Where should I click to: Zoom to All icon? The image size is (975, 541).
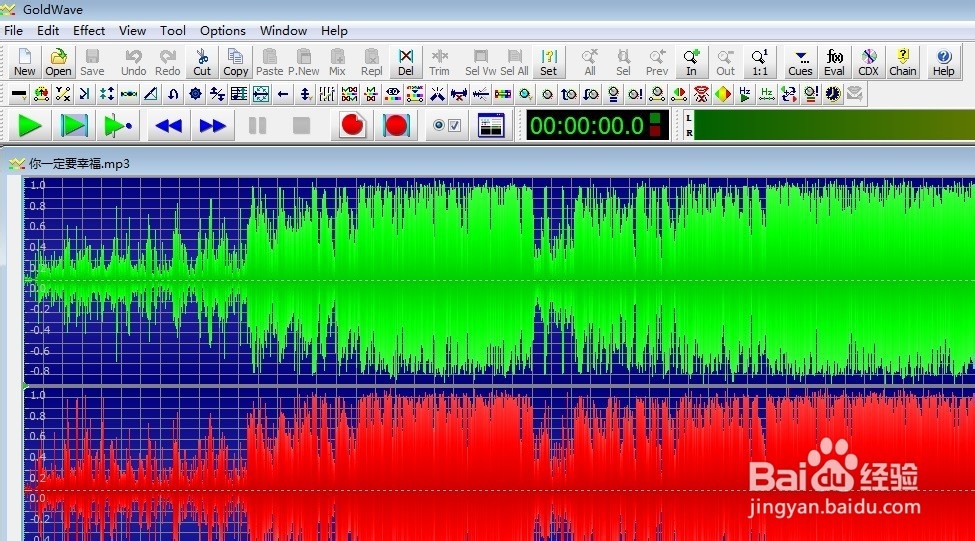pos(589,62)
